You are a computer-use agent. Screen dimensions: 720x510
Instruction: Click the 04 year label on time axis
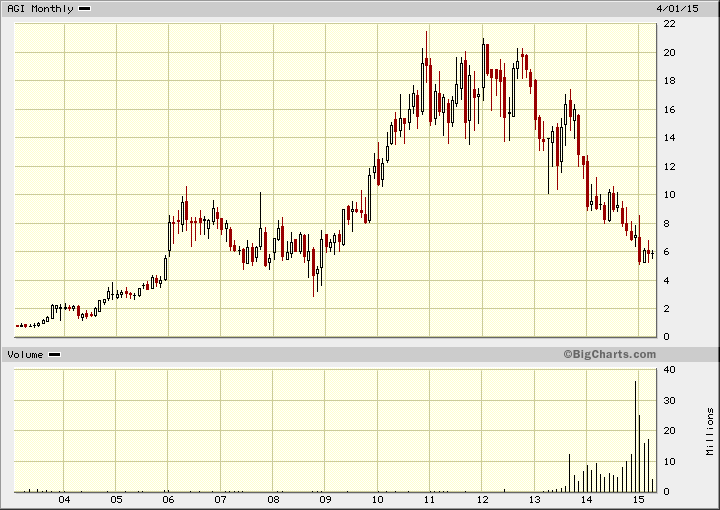coord(64,500)
